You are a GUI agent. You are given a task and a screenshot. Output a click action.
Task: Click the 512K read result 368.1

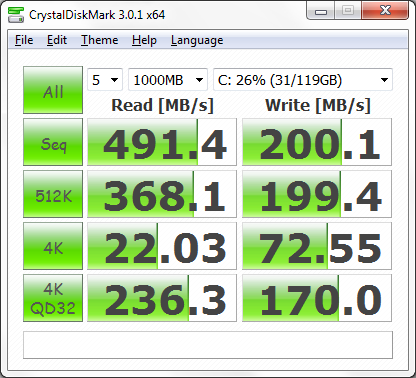point(162,194)
